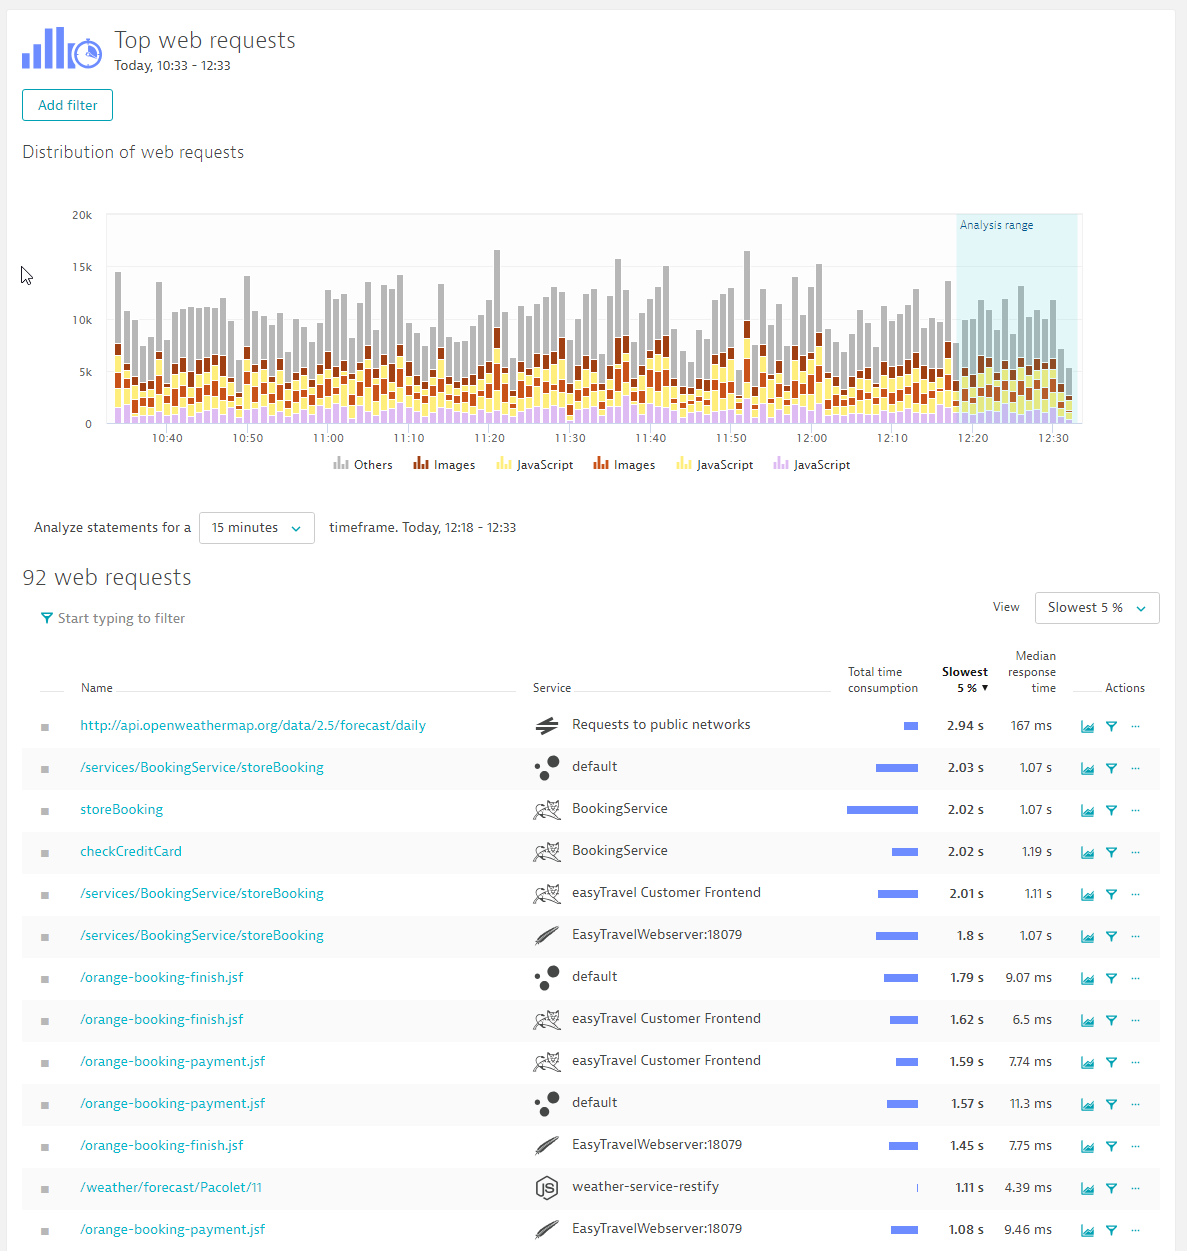Click the 4.39 ms median value
This screenshot has height=1251, width=1187.
tap(1028, 1188)
